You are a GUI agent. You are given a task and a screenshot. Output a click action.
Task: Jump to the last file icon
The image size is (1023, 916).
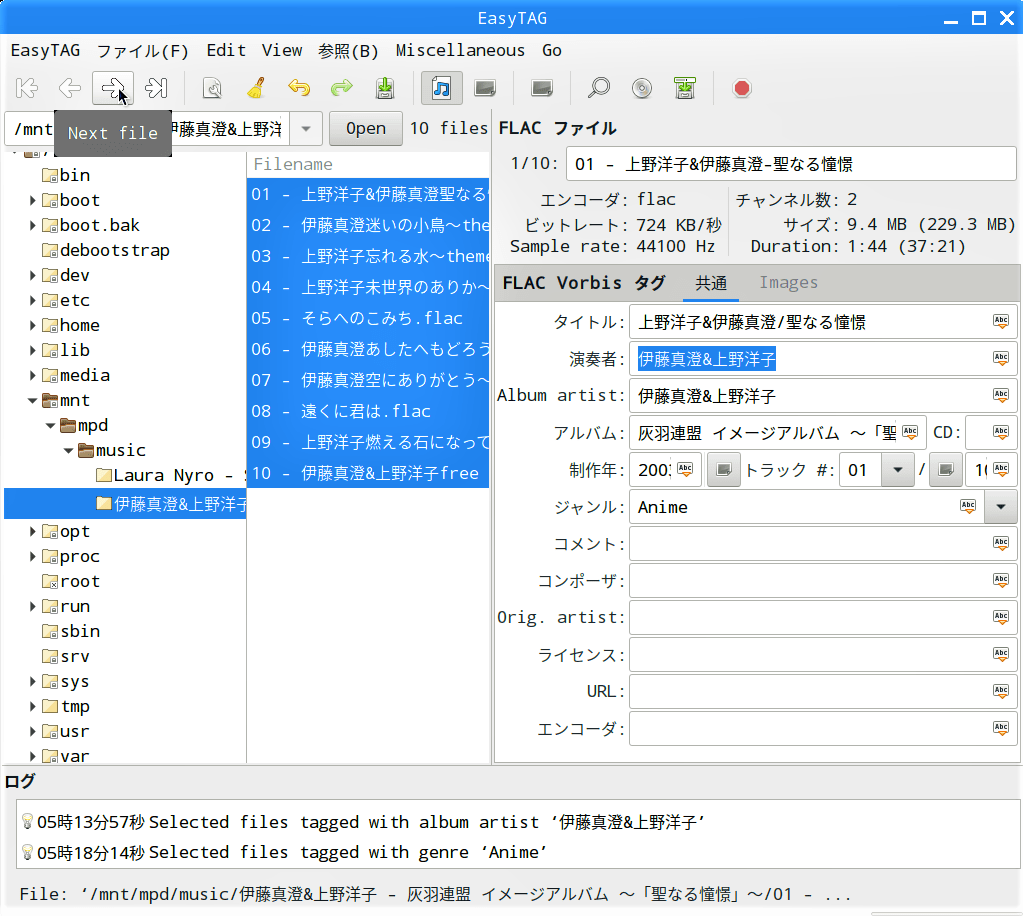[x=156, y=88]
